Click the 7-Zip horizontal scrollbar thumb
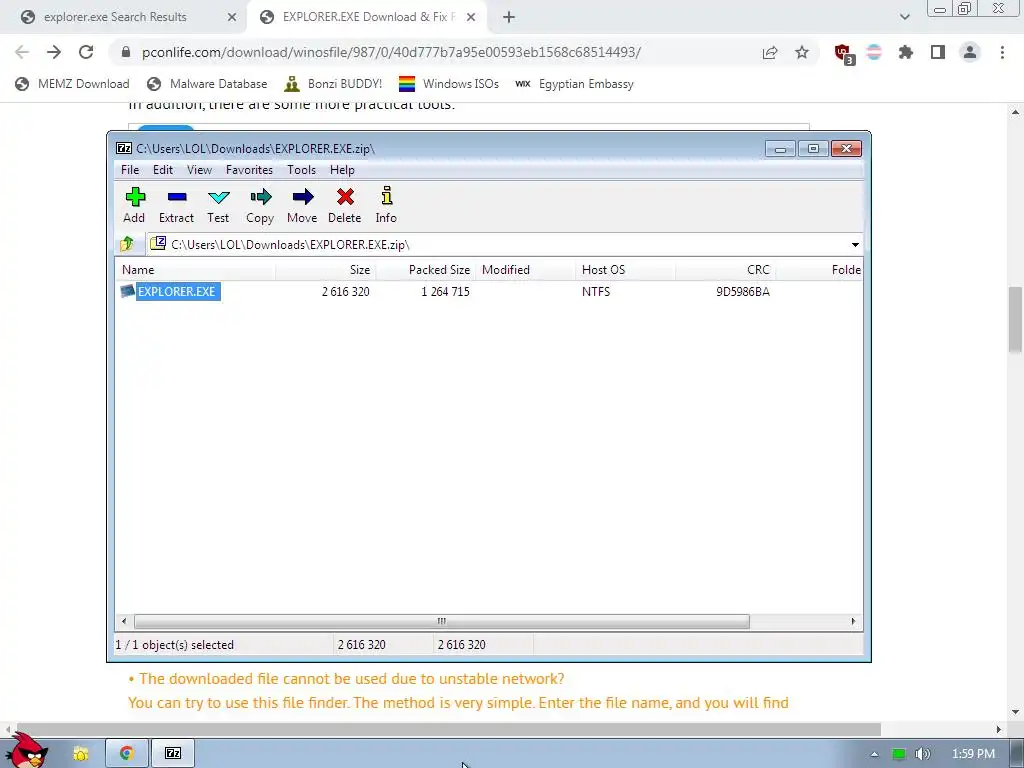The height and width of the screenshot is (768, 1024). coord(441,621)
